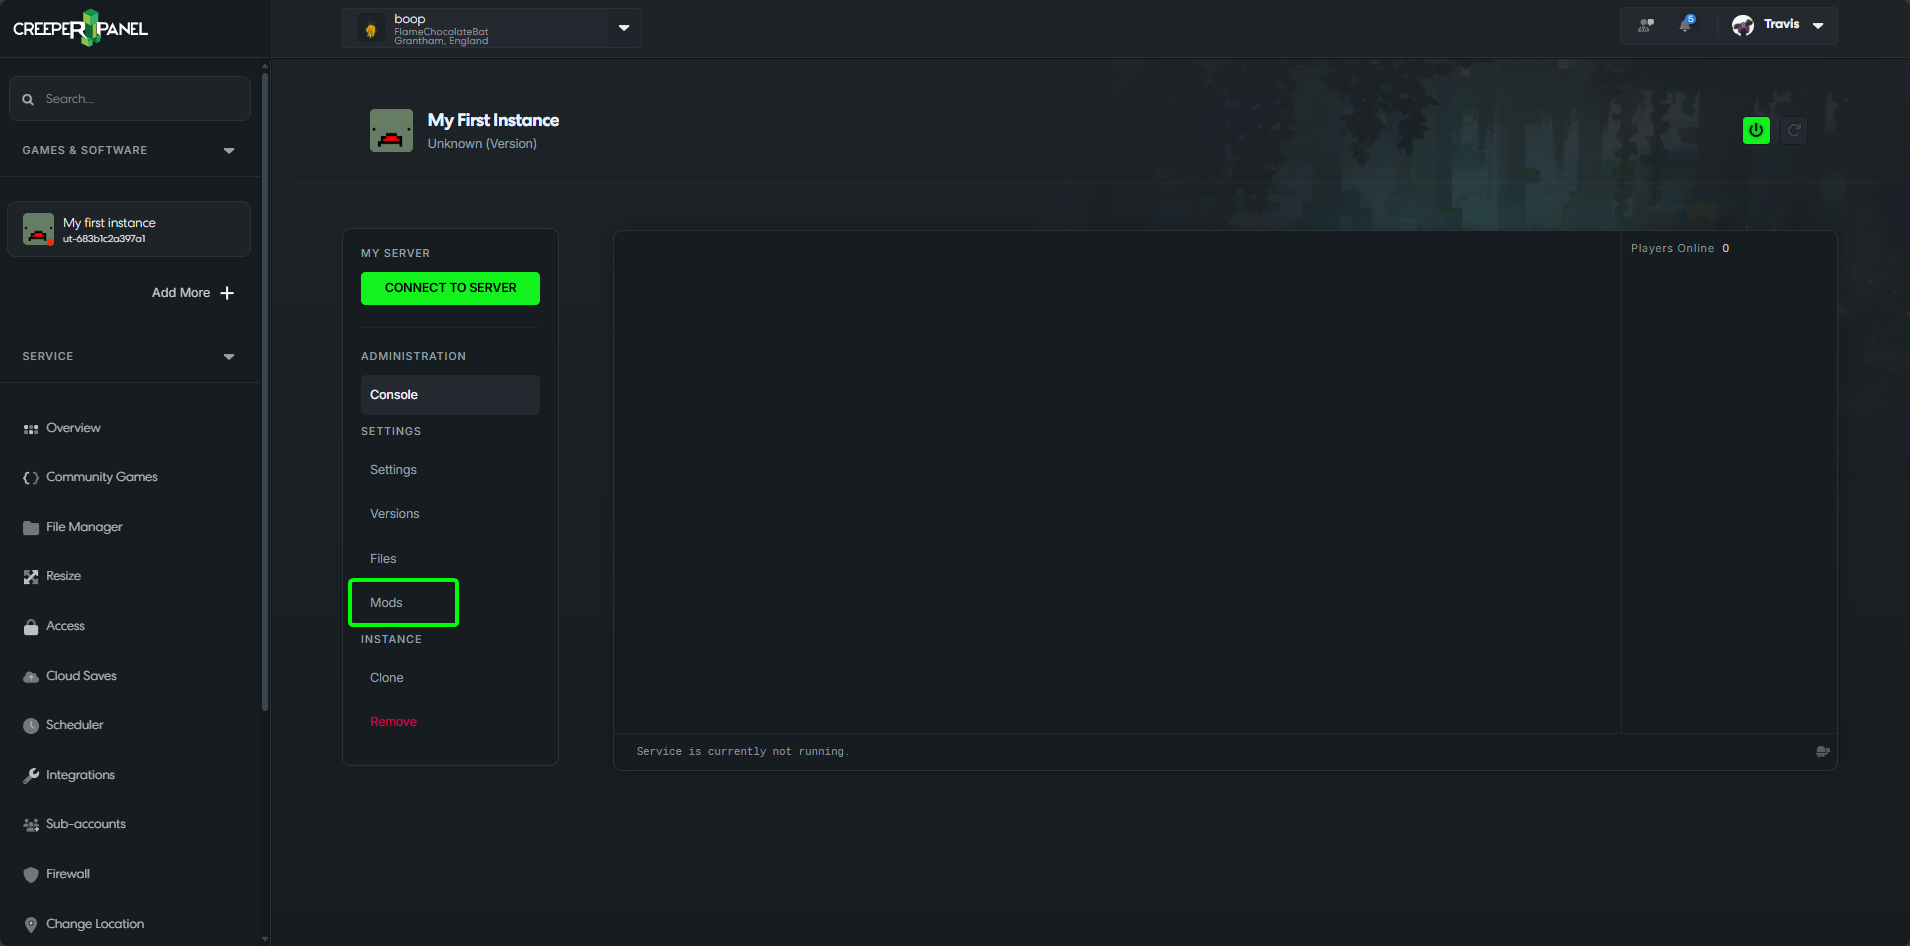
Task: Click the My First Instance header avatar
Action: coord(391,131)
